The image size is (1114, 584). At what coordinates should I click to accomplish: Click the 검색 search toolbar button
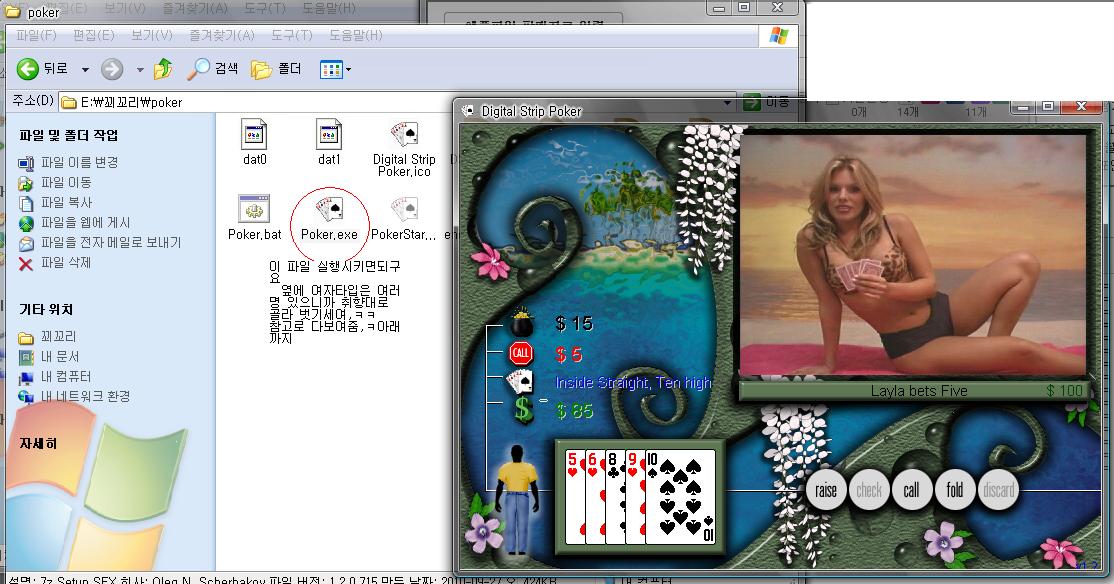pyautogui.click(x=215, y=69)
